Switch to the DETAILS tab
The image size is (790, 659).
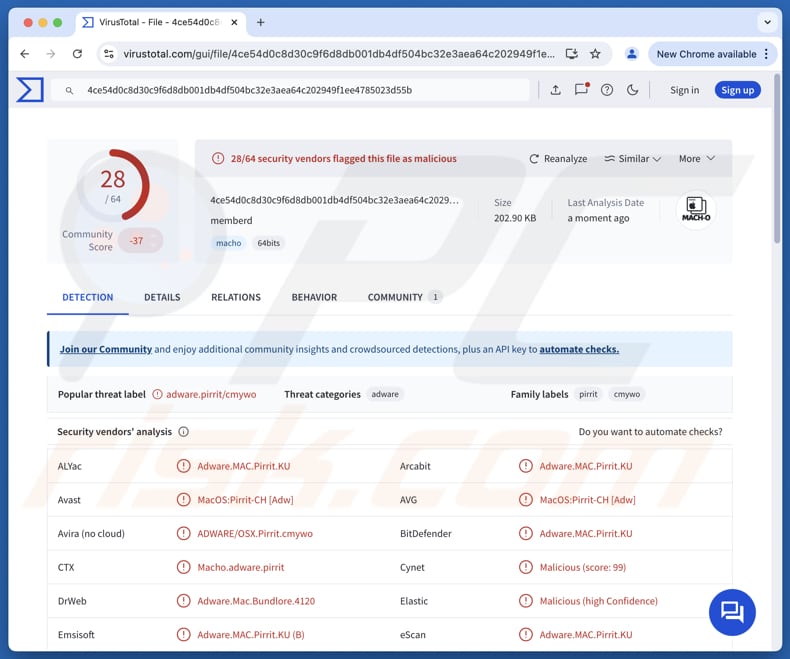point(162,297)
